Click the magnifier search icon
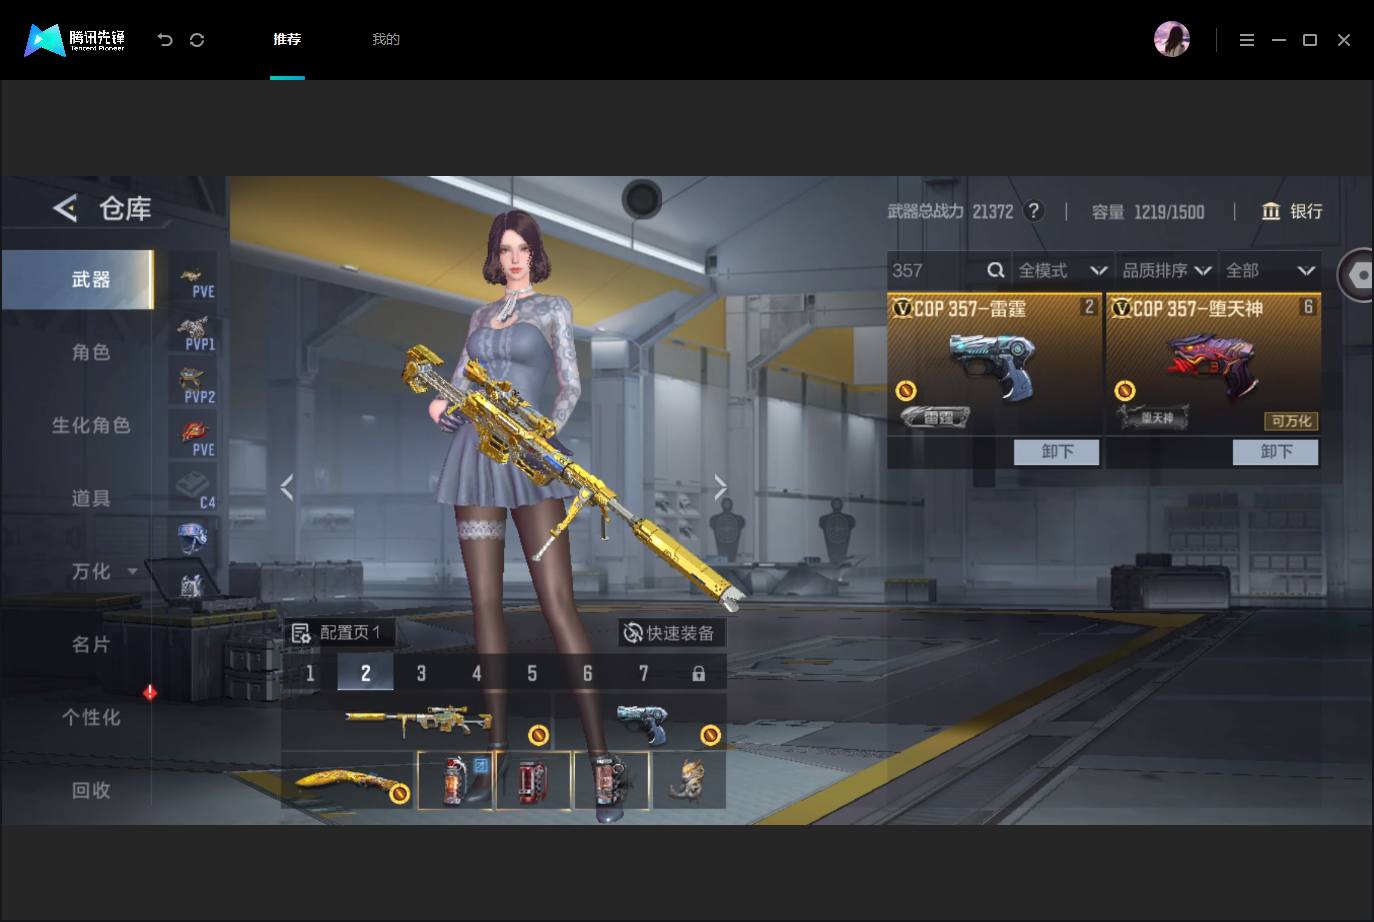Image resolution: width=1374 pixels, height=922 pixels. pyautogui.click(x=995, y=270)
